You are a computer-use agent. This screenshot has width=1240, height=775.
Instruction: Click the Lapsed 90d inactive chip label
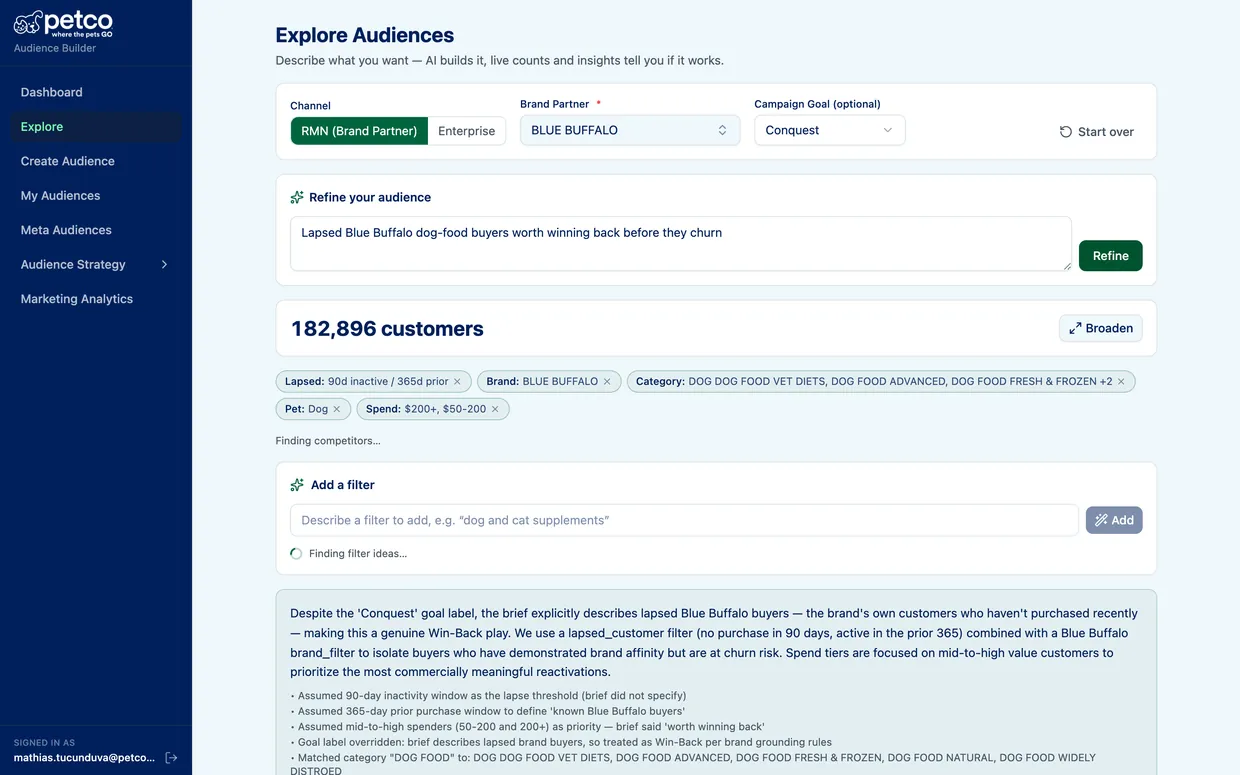(367, 381)
